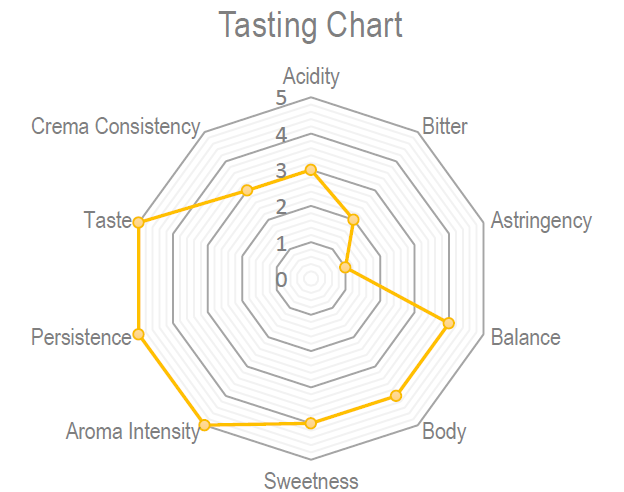
Task: Click the Acidity axis label
Action: pyautogui.click(x=311, y=76)
